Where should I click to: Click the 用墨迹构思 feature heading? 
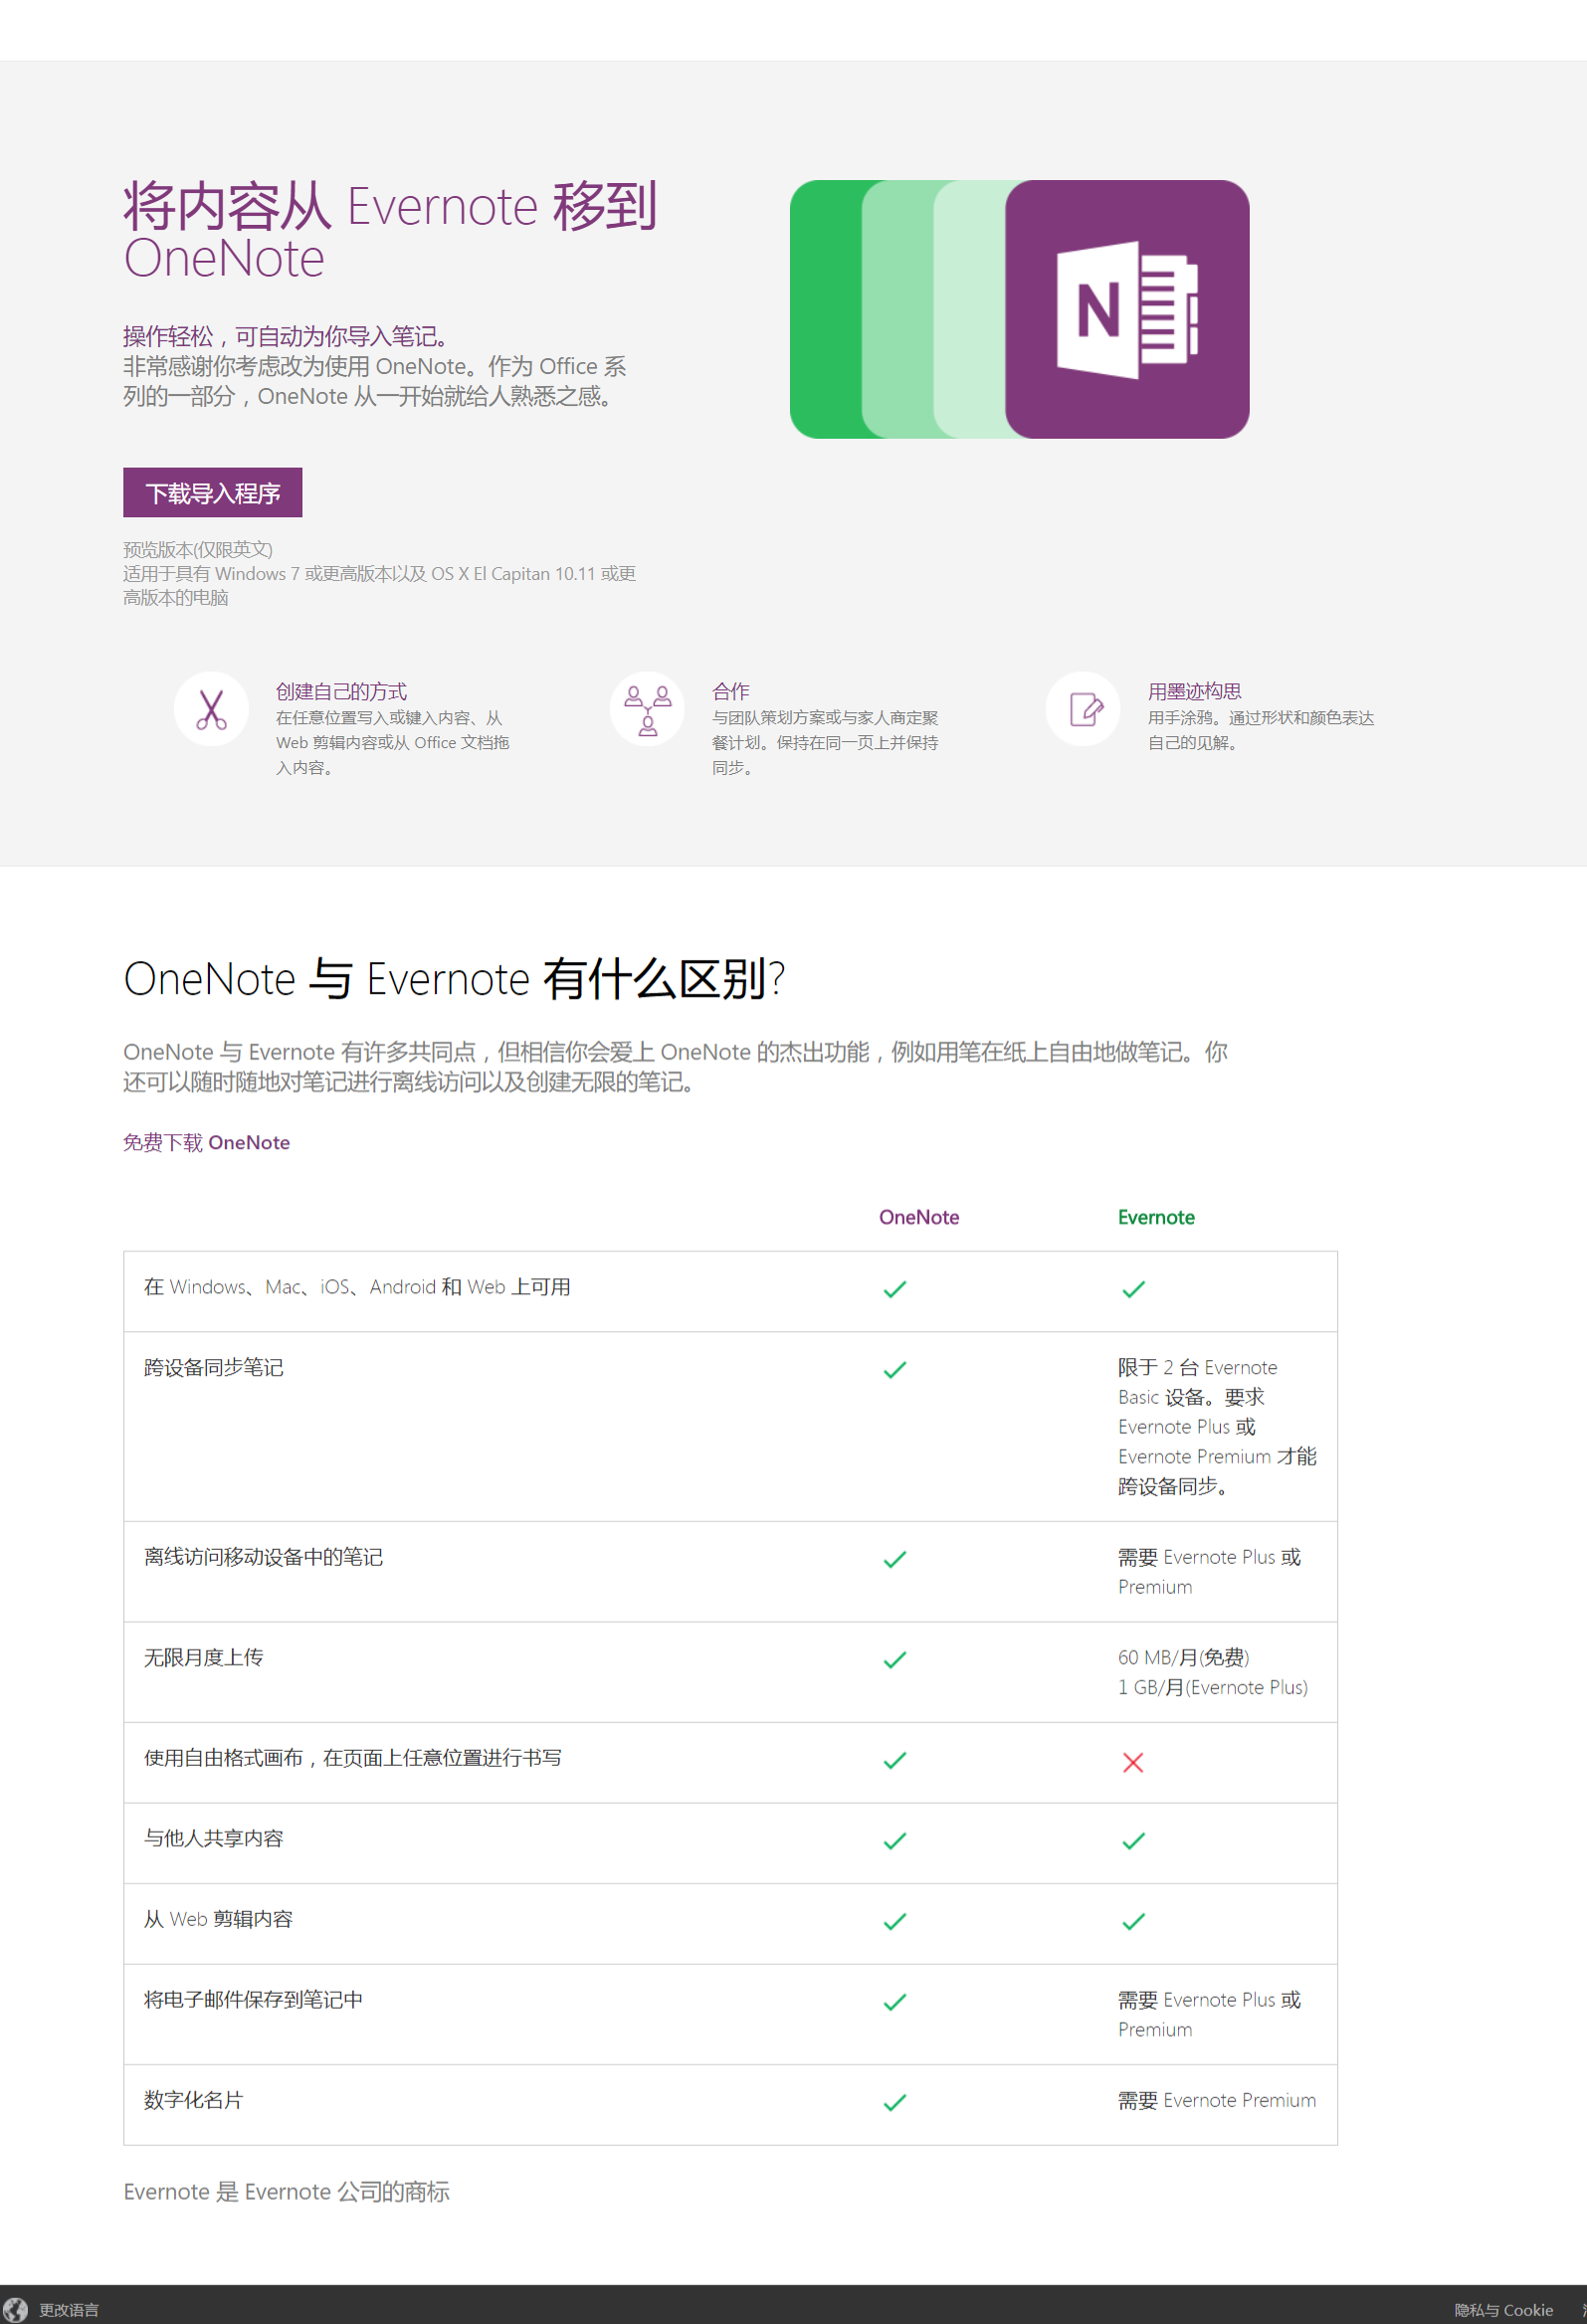coord(1194,691)
